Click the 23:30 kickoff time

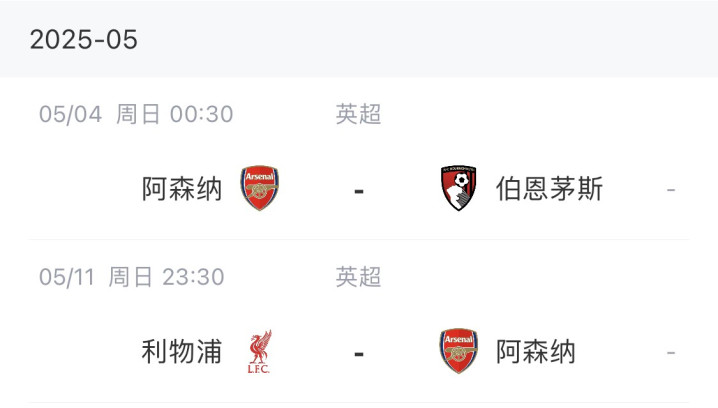click(x=195, y=277)
